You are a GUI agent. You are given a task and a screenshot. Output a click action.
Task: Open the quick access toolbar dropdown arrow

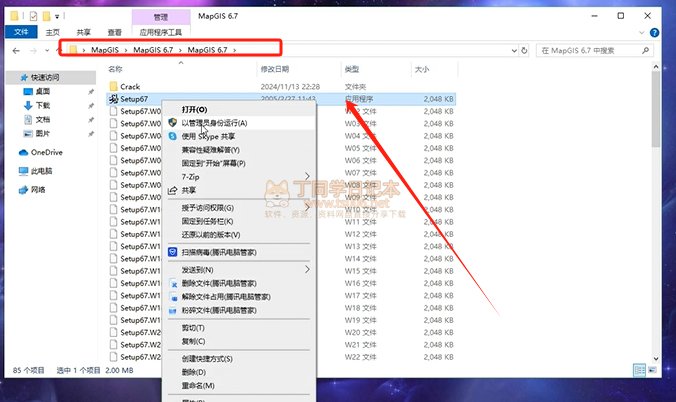coord(57,17)
